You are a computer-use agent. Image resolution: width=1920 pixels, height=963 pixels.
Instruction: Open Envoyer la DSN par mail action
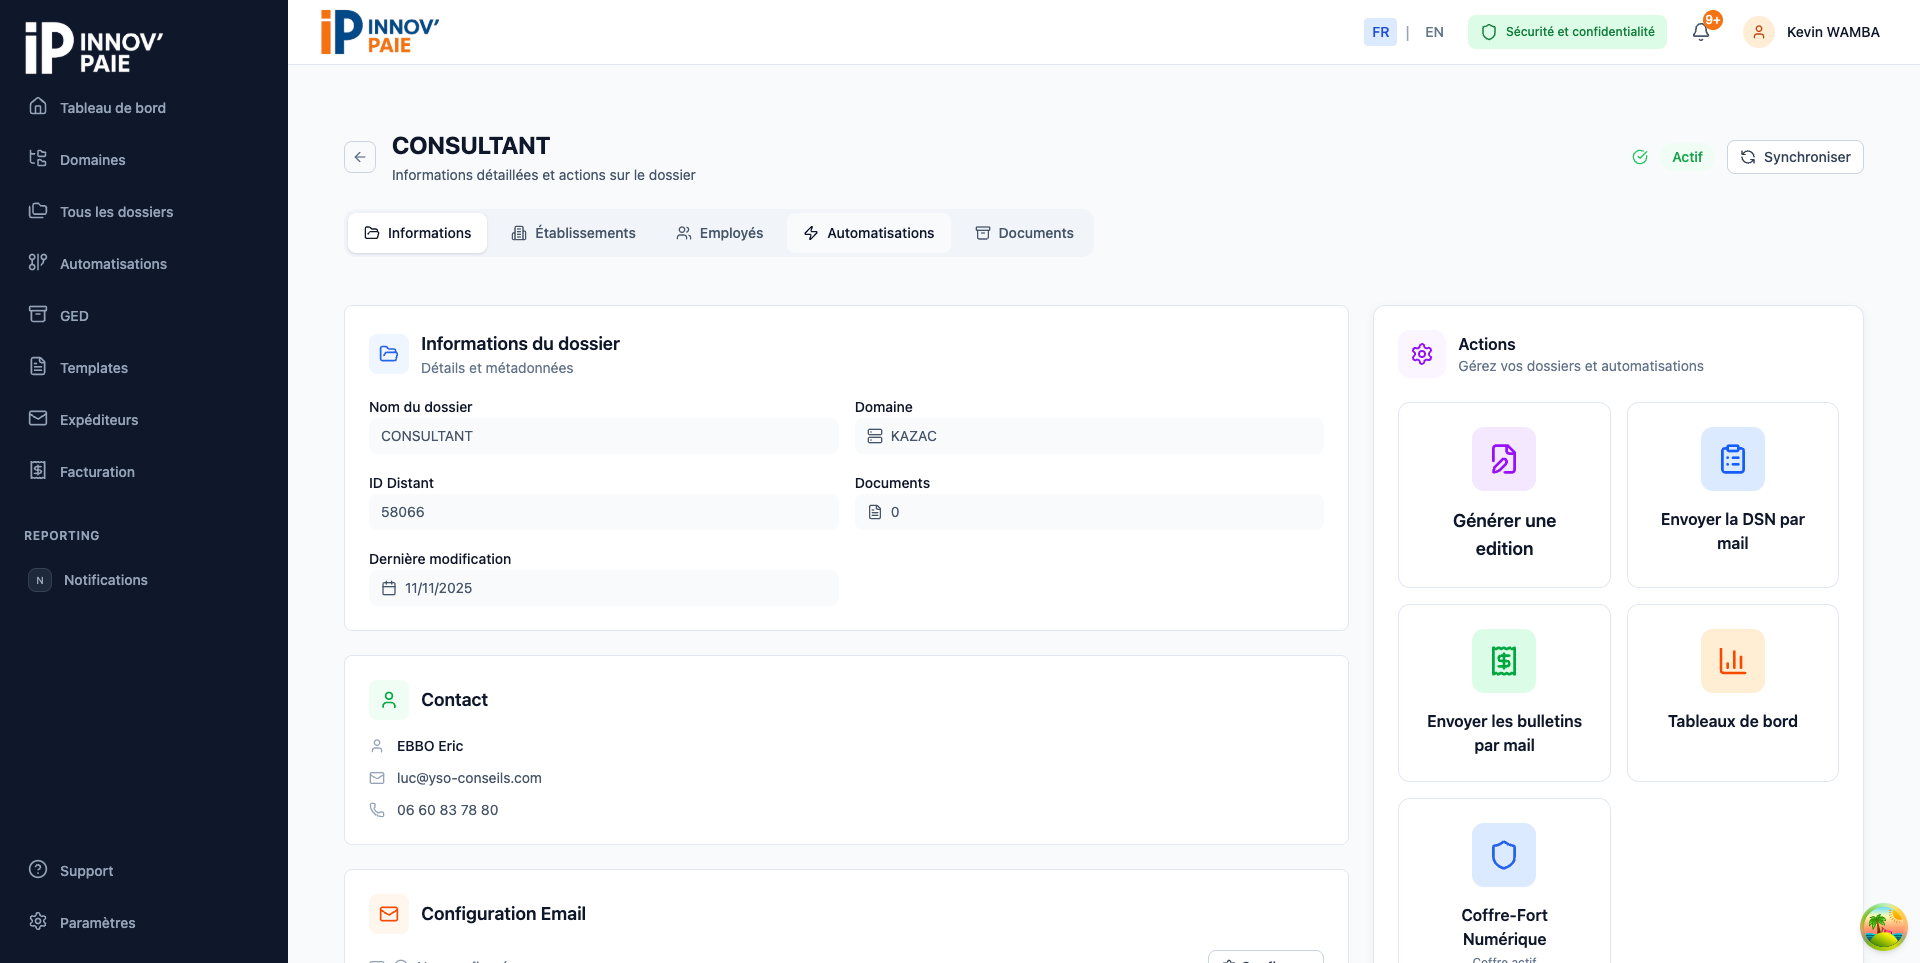pos(1732,495)
